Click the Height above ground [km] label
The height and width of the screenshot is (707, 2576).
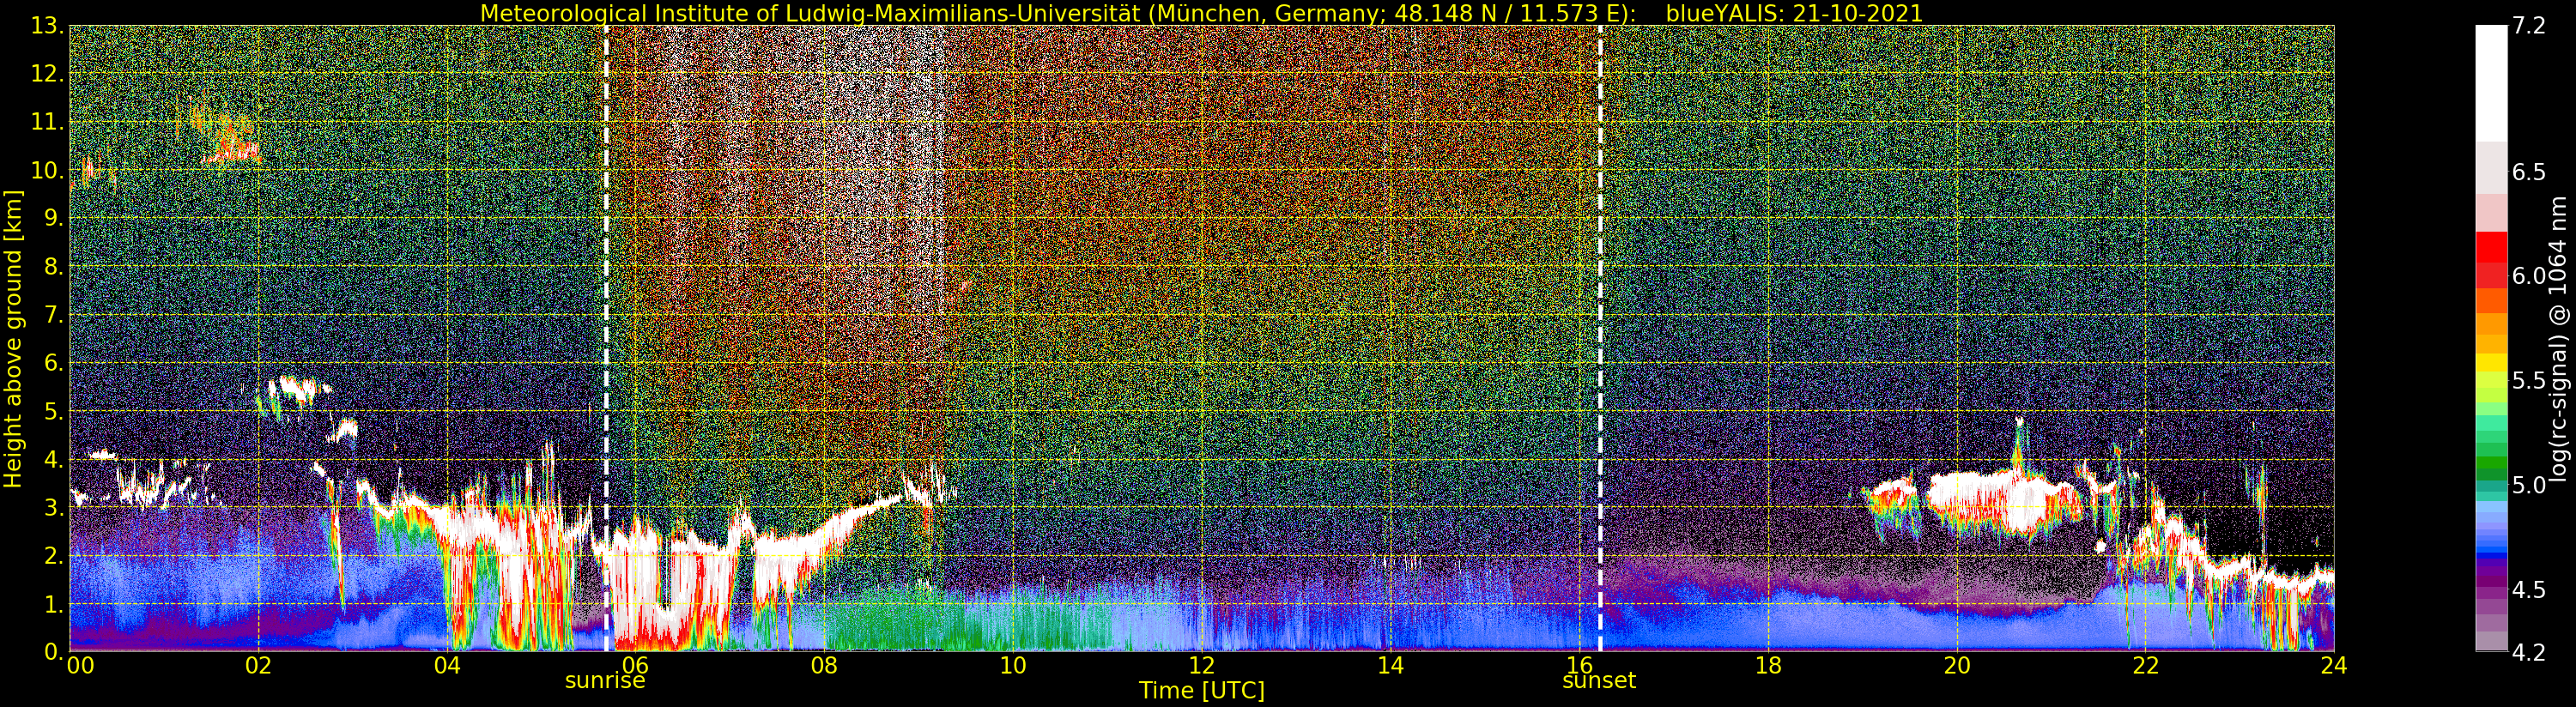coord(13,338)
